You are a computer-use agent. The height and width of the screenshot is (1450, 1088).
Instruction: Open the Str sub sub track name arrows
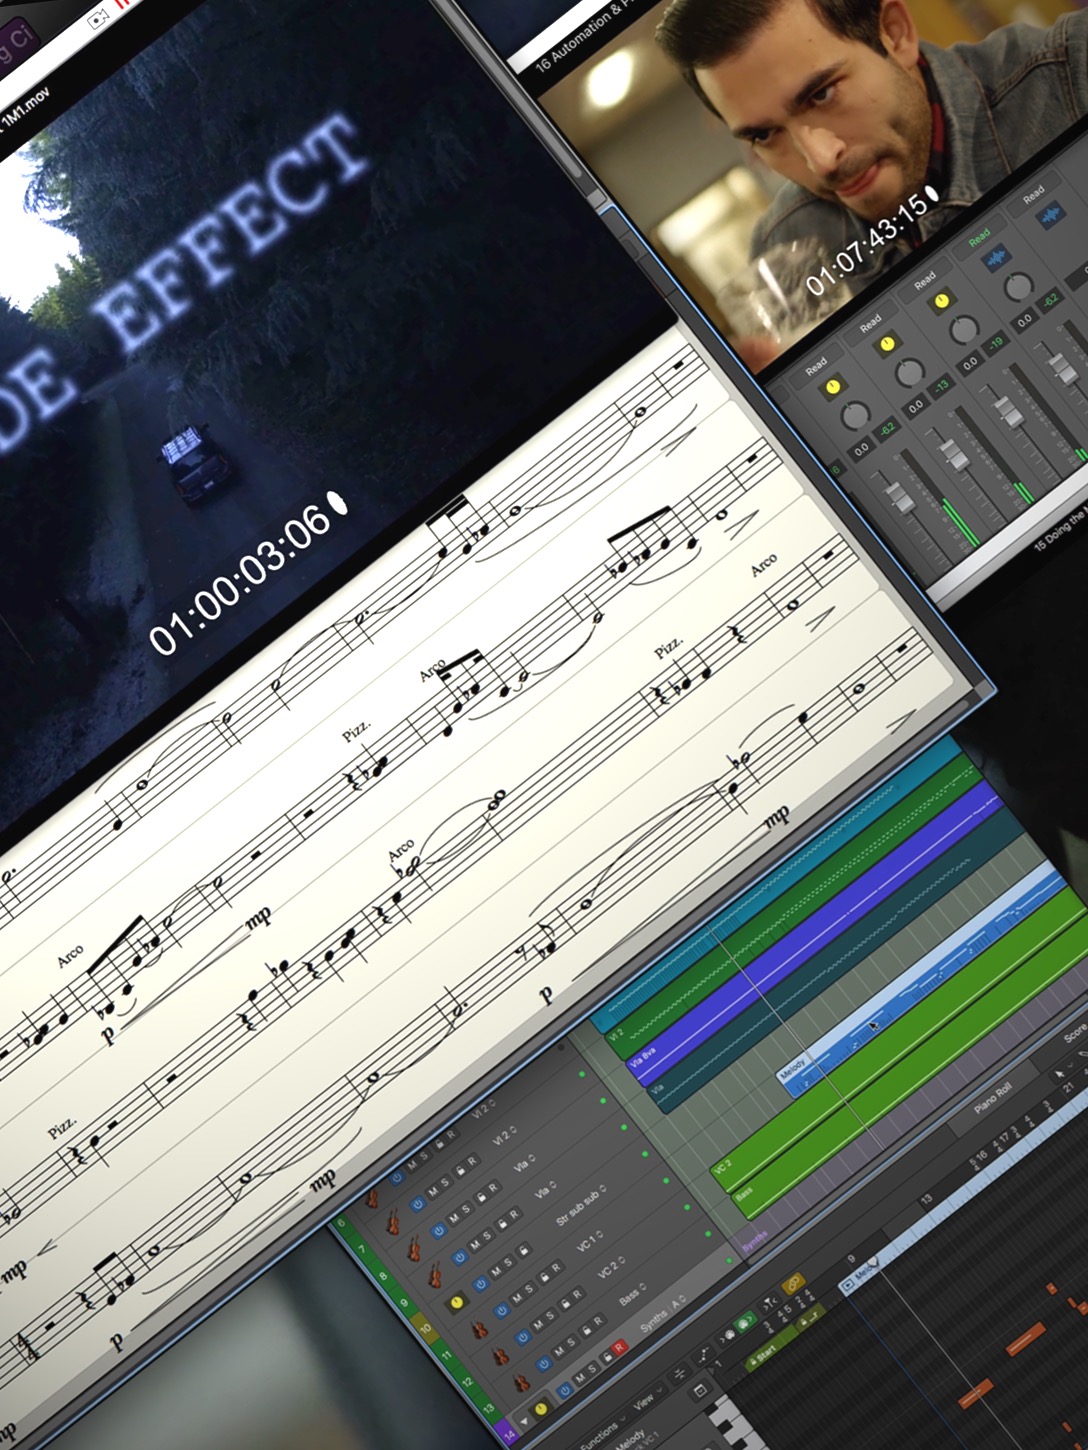click(x=602, y=1188)
